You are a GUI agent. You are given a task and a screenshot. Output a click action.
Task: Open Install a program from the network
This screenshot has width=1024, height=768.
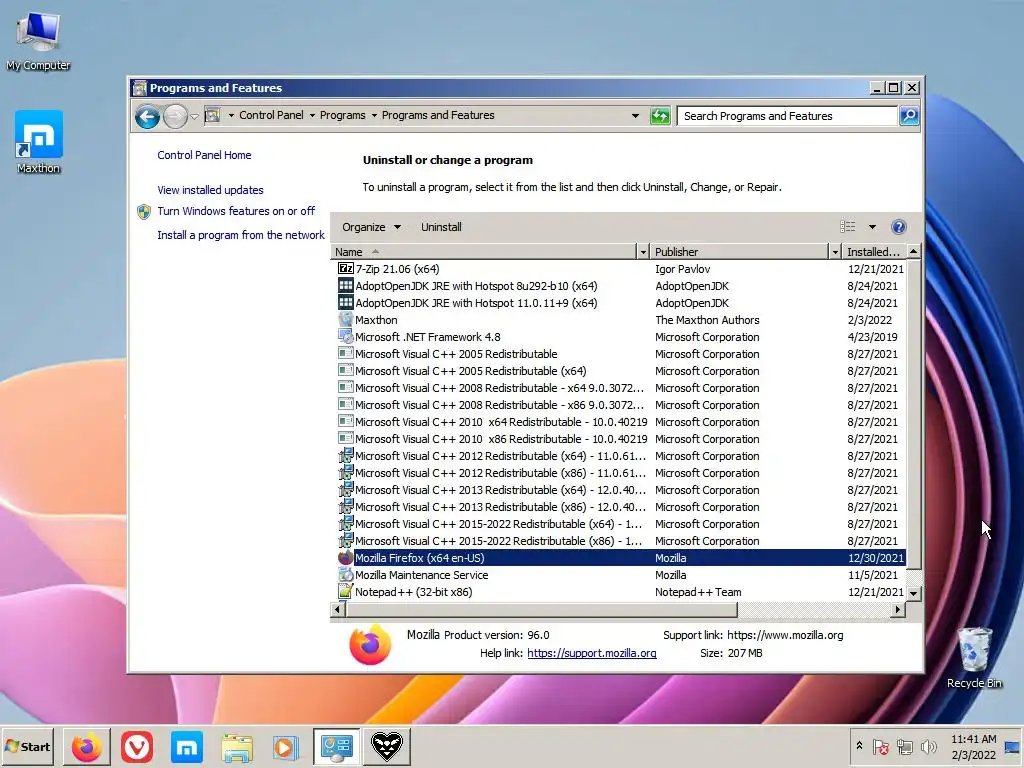coord(240,235)
